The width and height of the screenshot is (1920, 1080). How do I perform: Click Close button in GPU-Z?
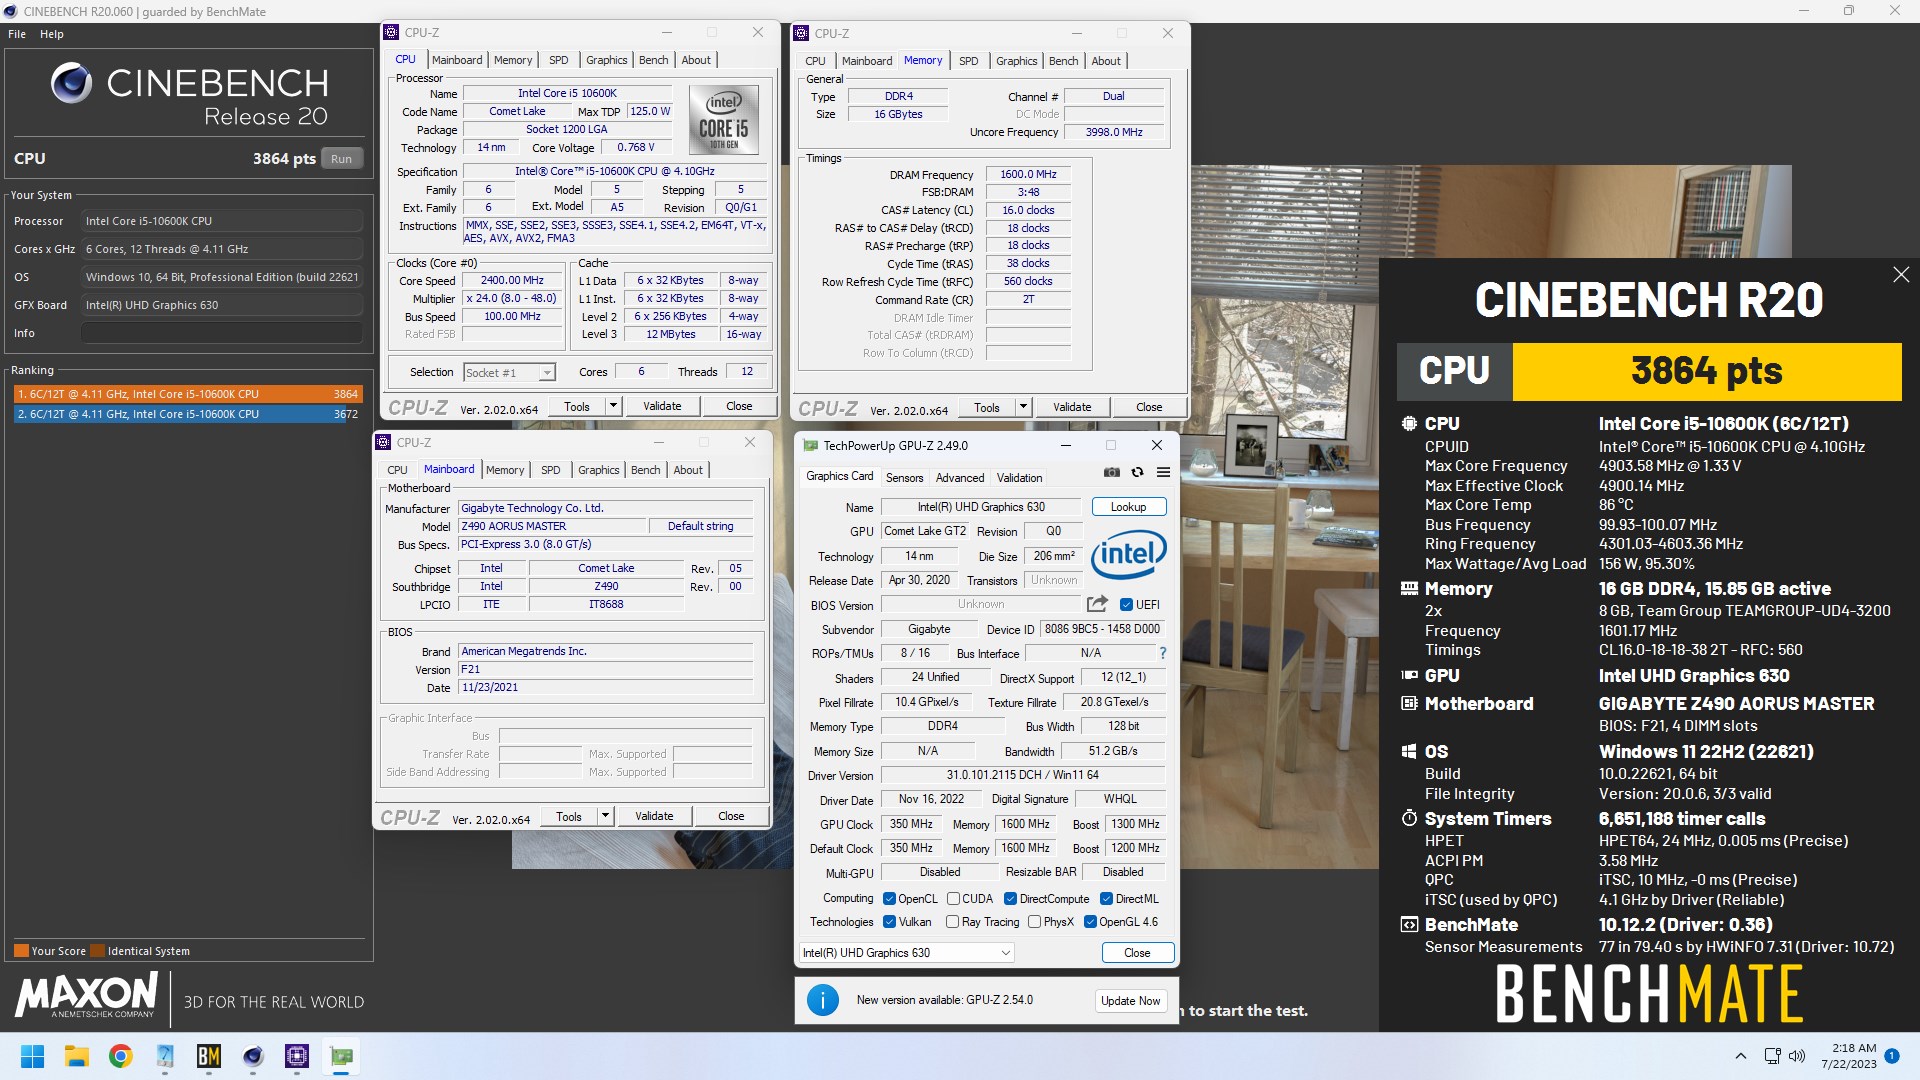click(x=1137, y=953)
